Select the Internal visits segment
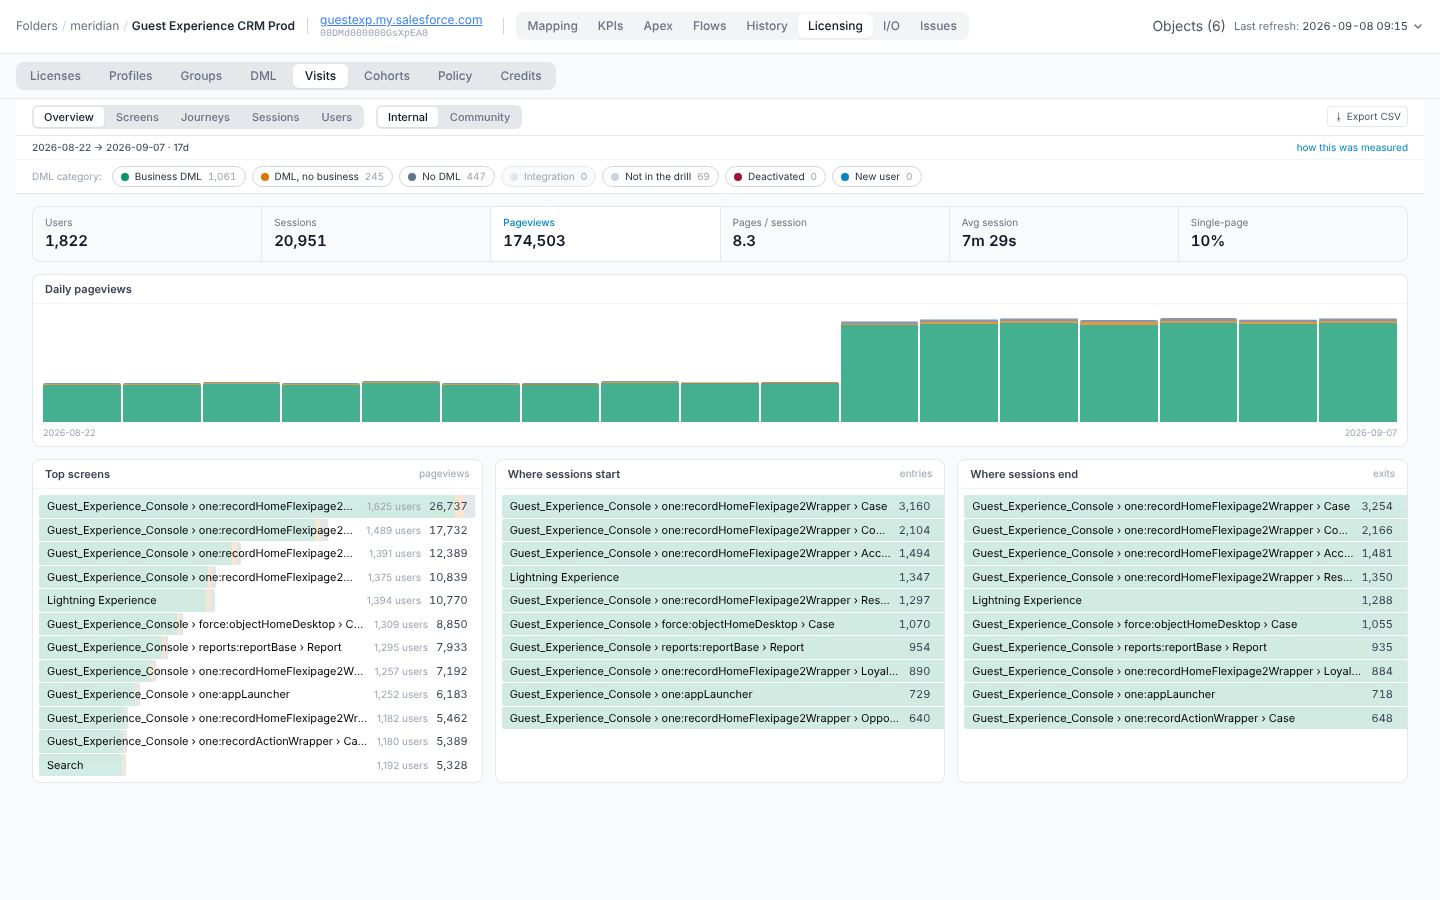The height and width of the screenshot is (900, 1440). coord(408,117)
